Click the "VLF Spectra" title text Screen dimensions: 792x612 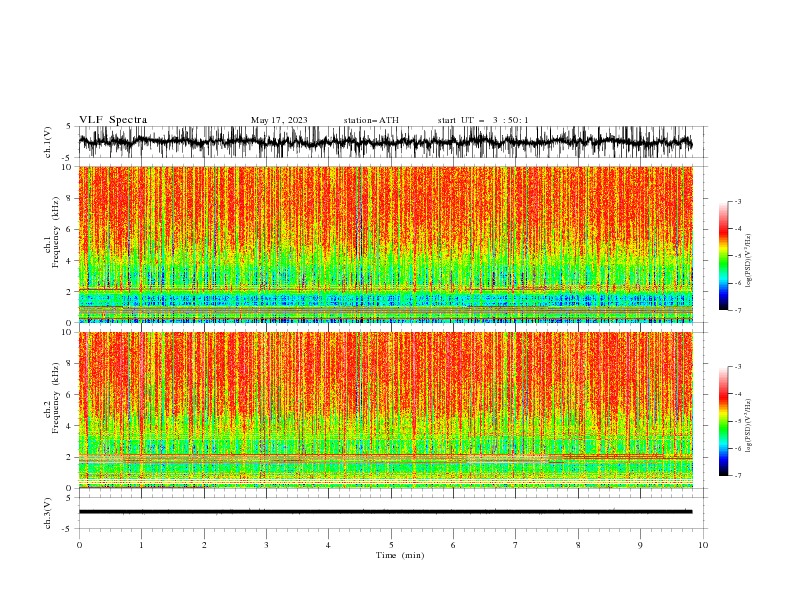[113, 120]
